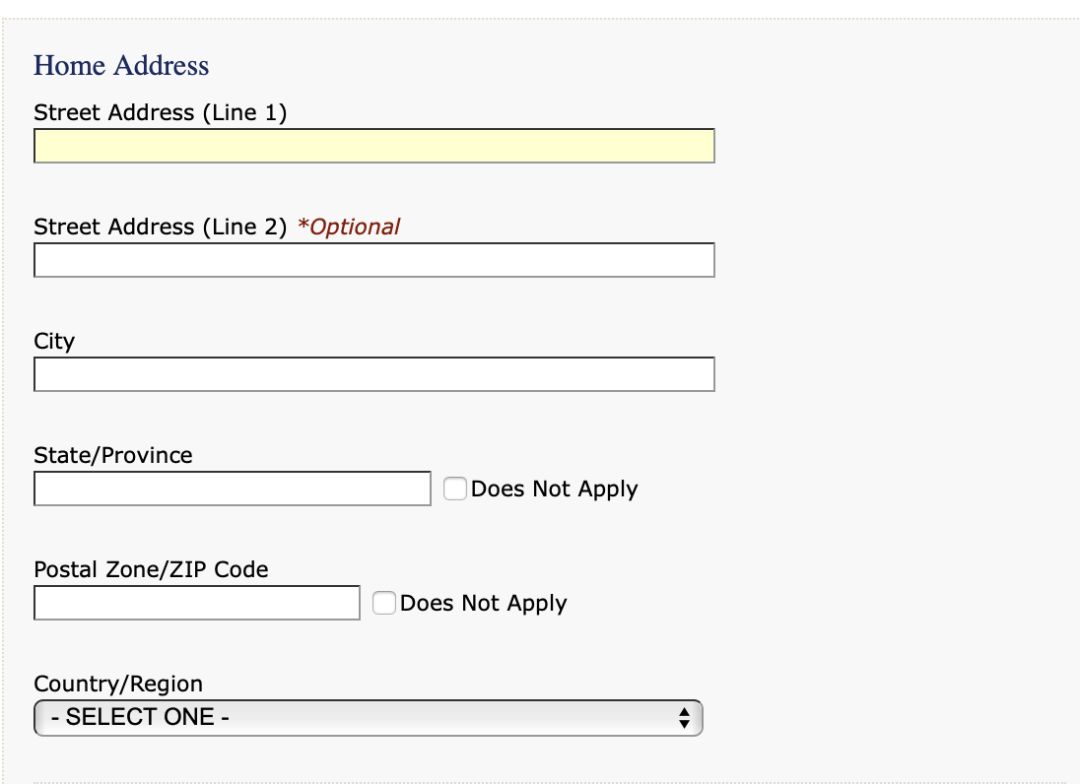Click the "State/Province" field label

tap(113, 455)
